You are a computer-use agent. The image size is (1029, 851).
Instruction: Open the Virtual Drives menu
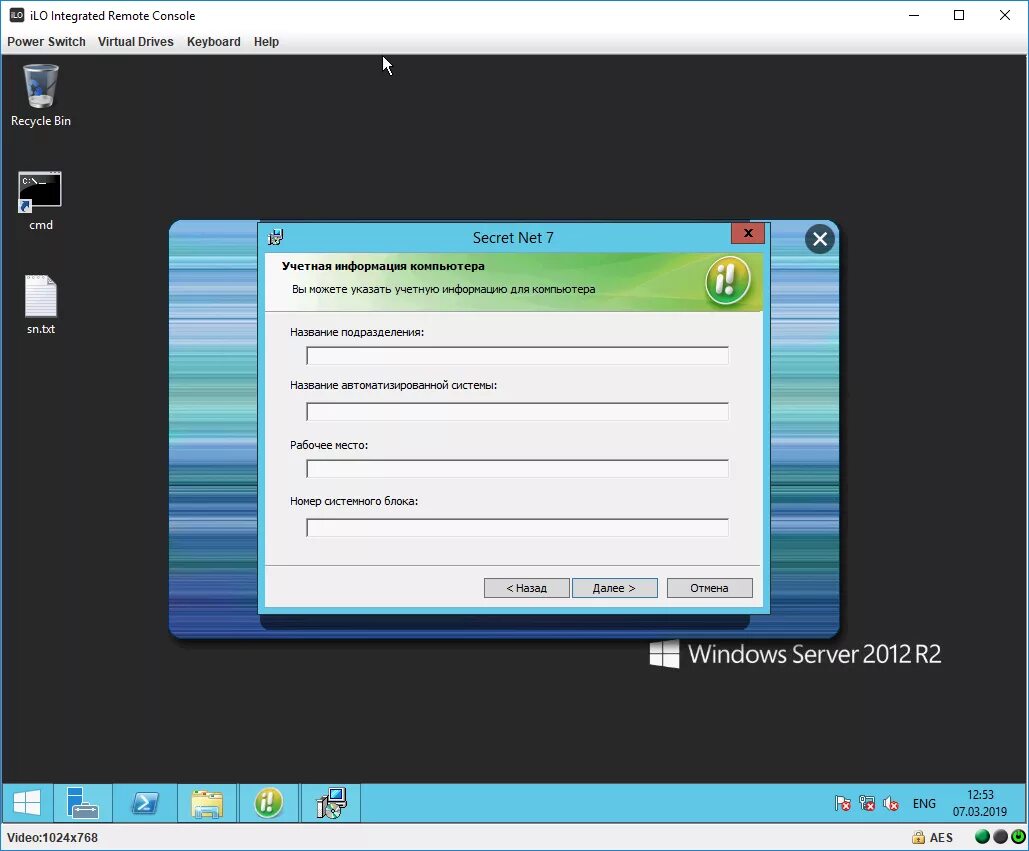(136, 41)
